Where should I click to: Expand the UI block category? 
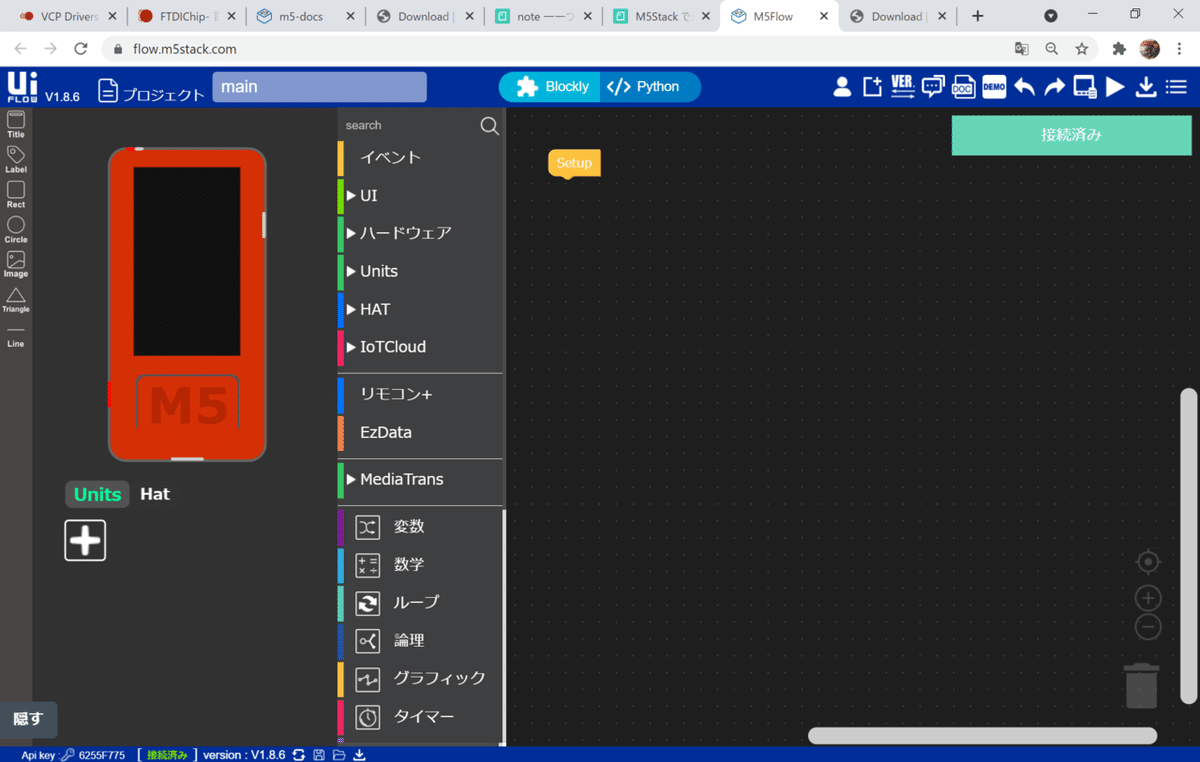[420, 195]
